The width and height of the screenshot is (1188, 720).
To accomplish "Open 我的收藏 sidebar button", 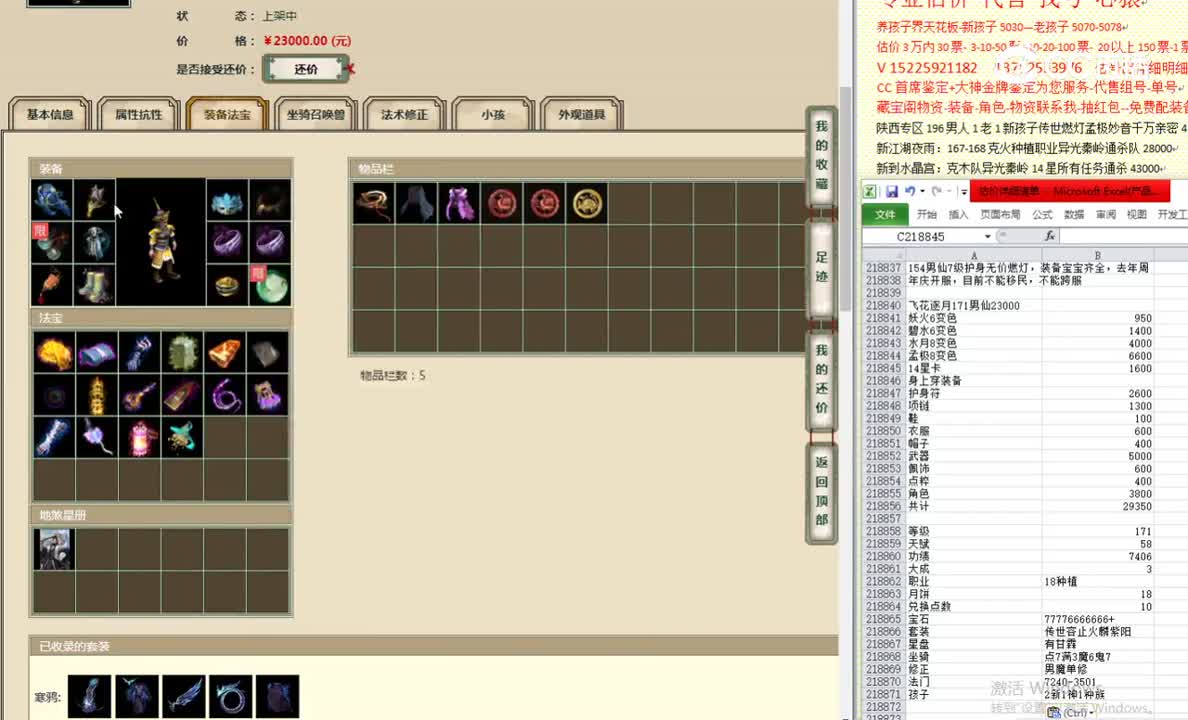I will pyautogui.click(x=822, y=155).
